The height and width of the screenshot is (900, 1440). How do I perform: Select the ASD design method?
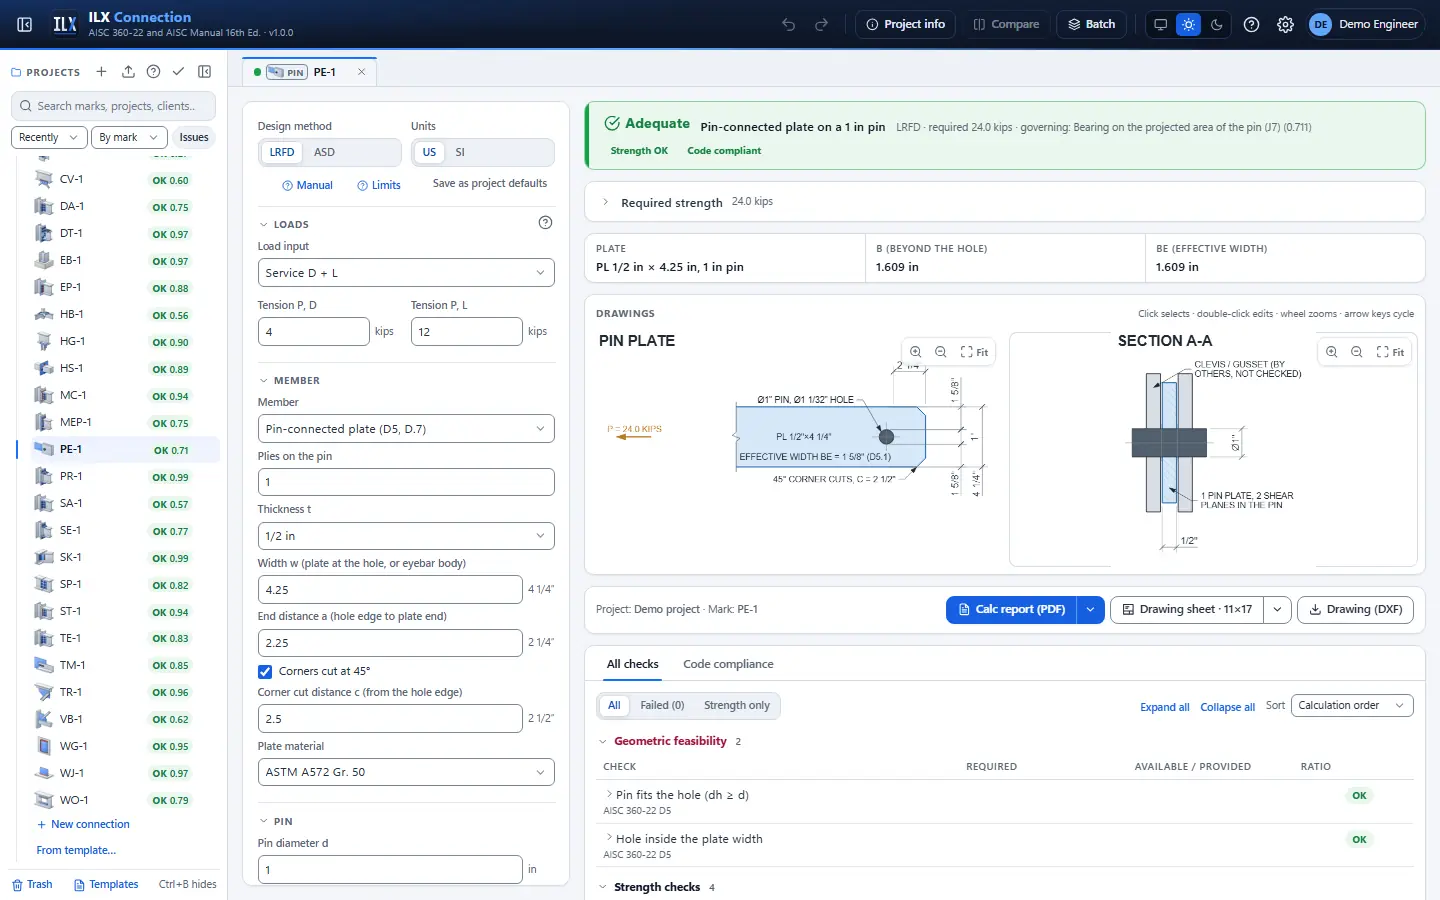tap(324, 152)
